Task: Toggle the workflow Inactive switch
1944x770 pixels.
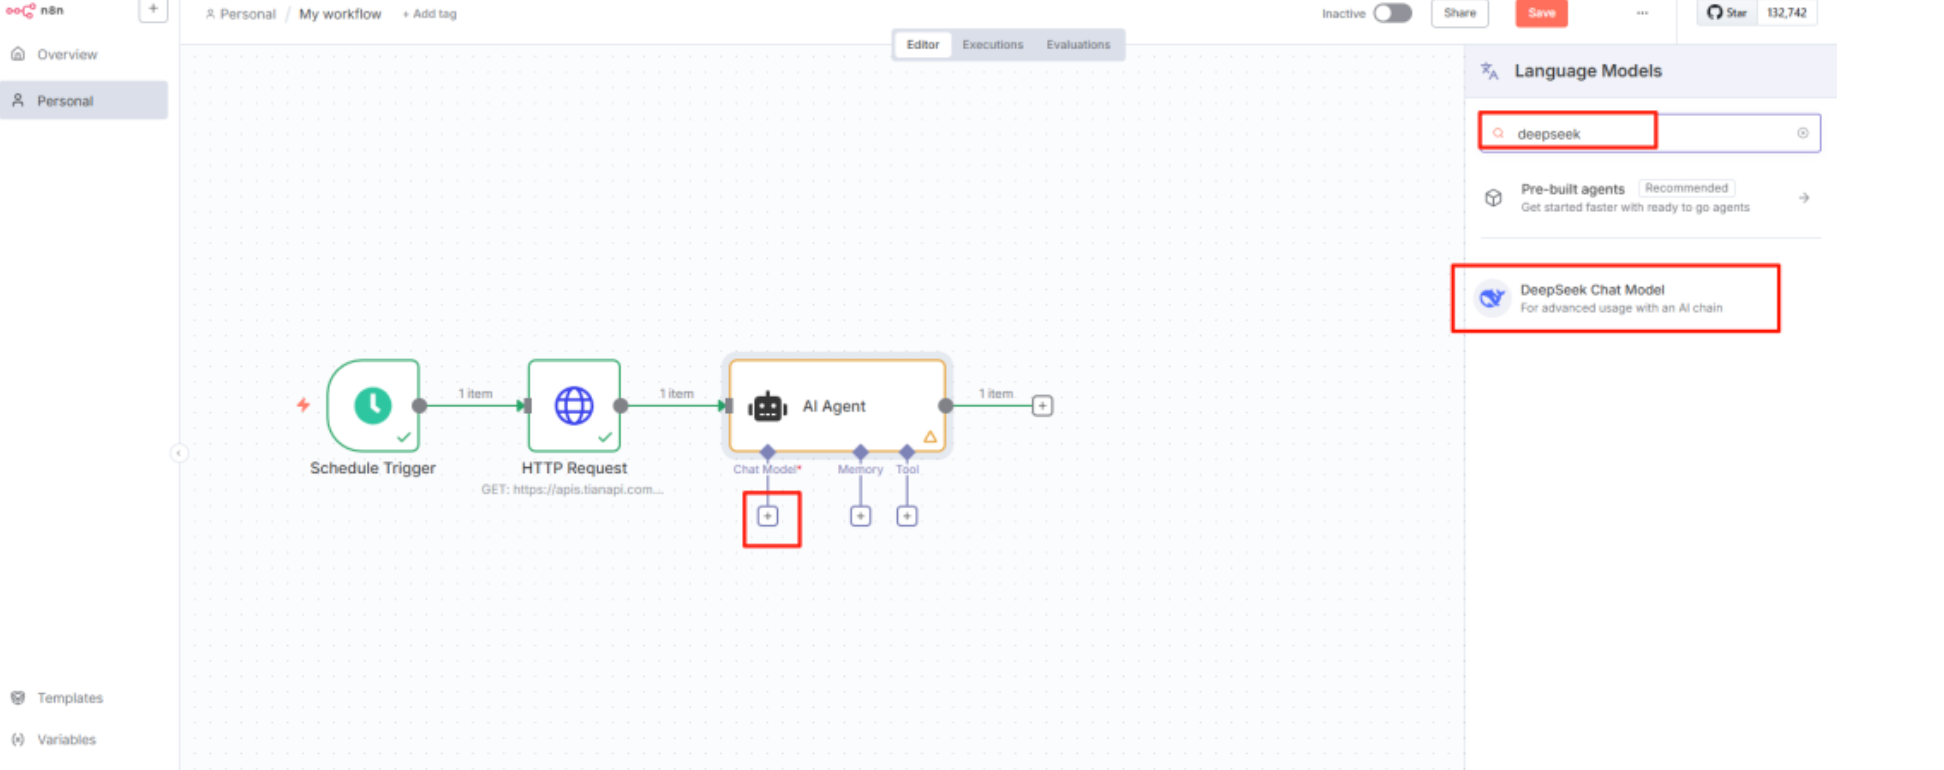Action: tap(1392, 13)
